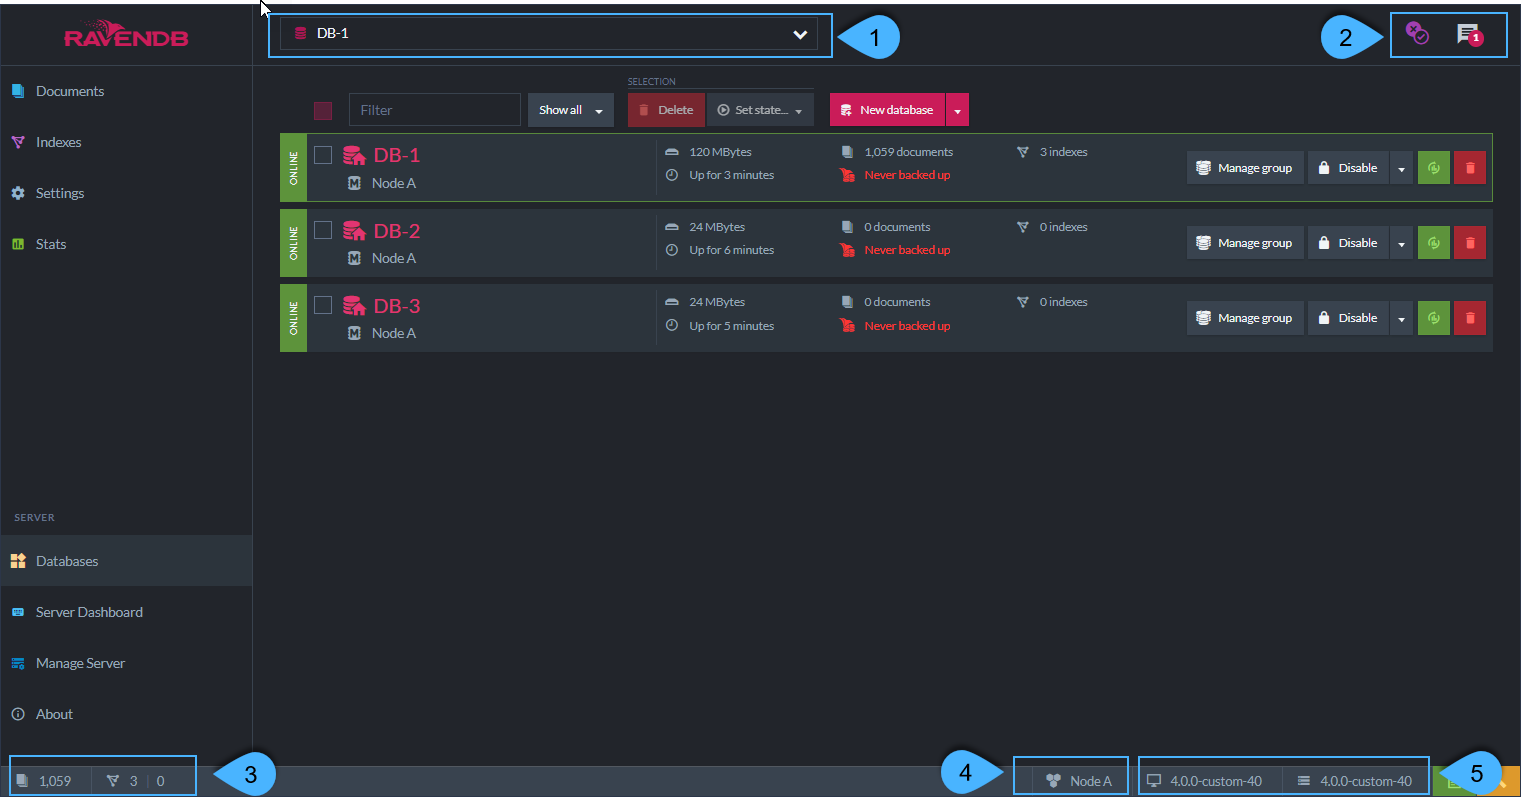Click the Disable button for DB-3

tap(1348, 318)
